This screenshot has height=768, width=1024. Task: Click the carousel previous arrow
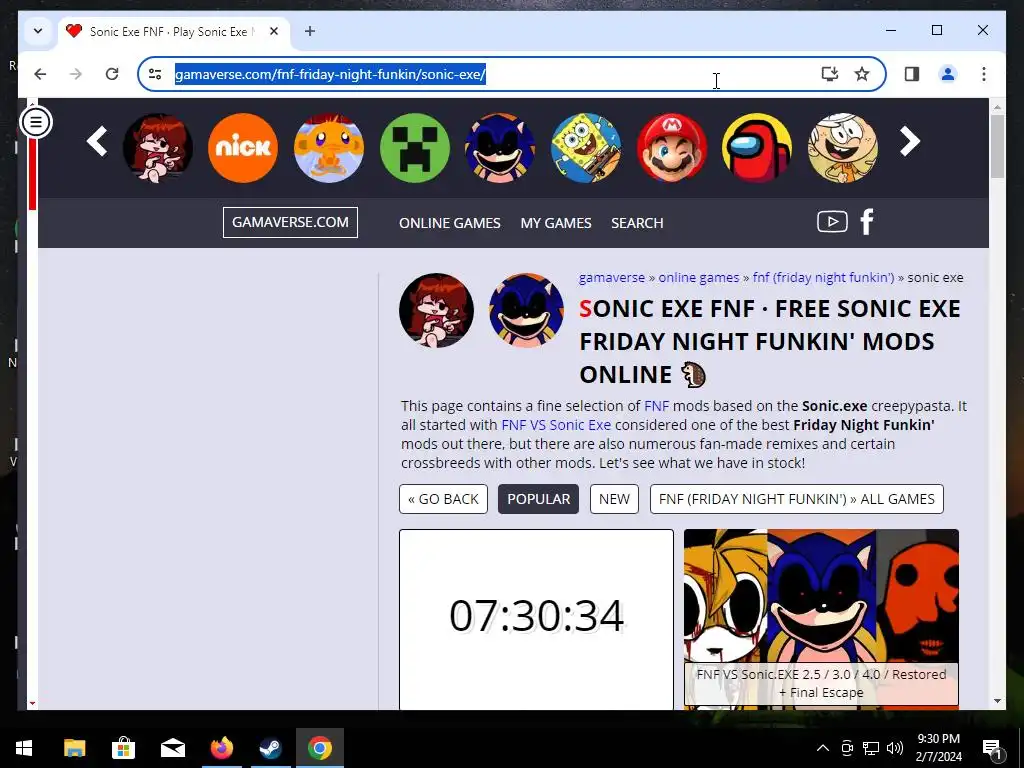point(97,141)
